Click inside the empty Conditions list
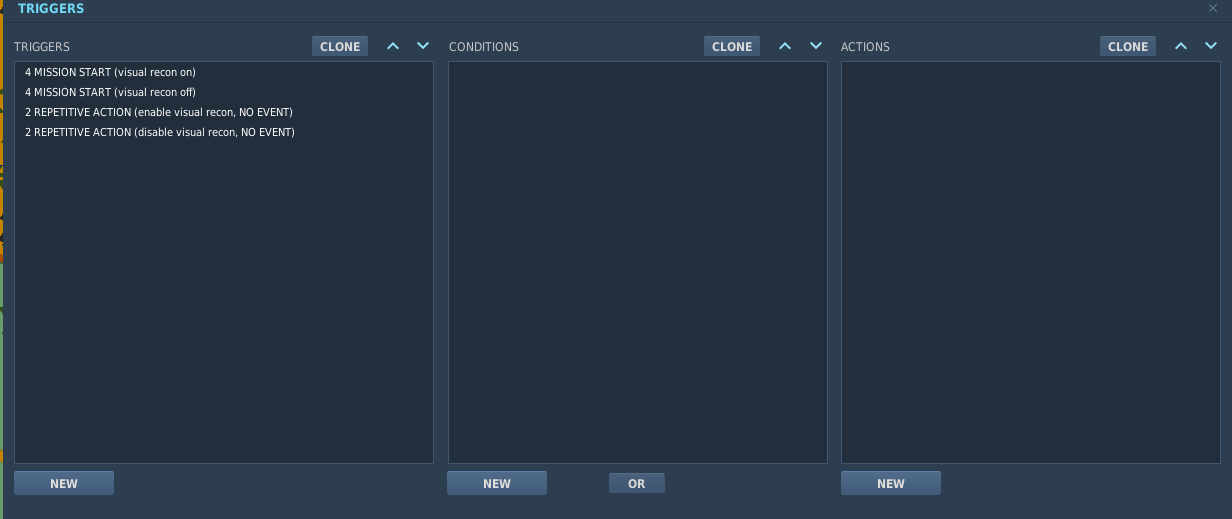 [x=637, y=262]
